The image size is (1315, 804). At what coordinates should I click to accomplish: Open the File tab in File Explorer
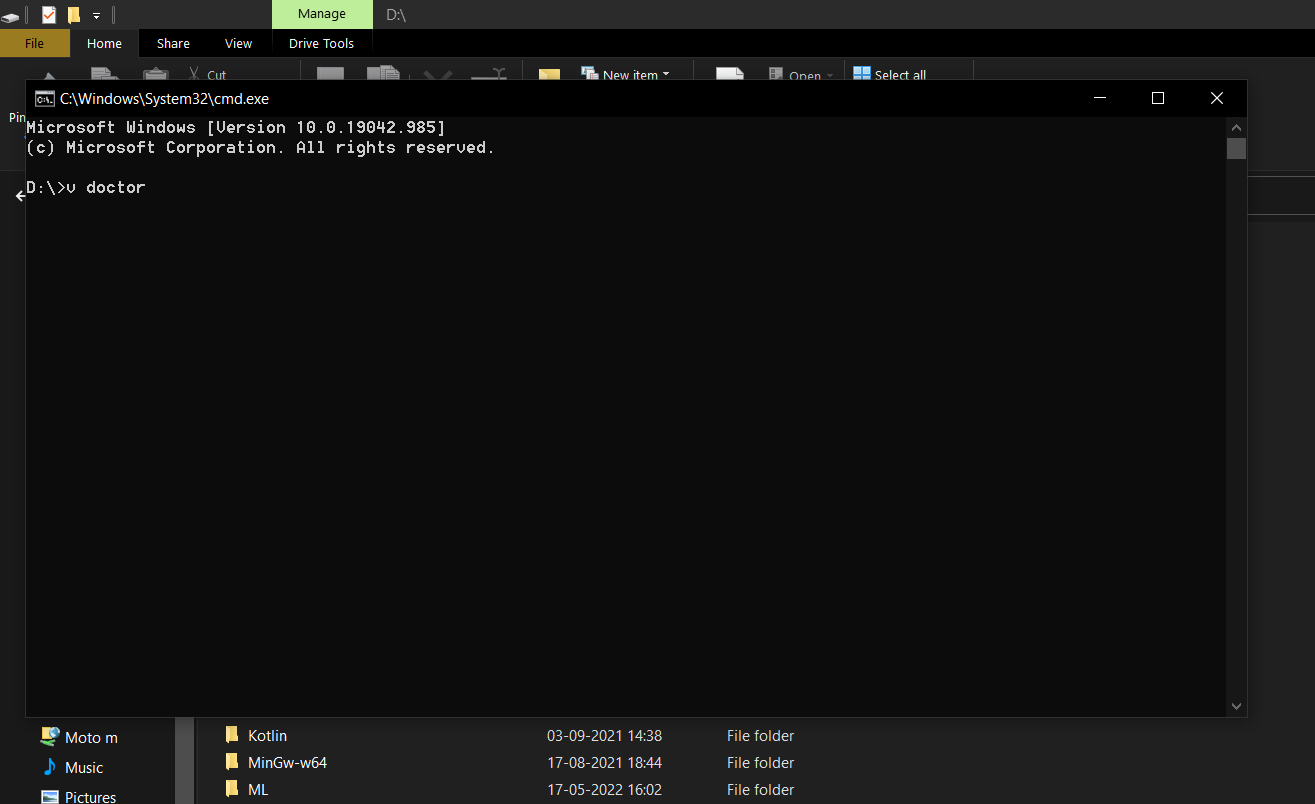34,43
